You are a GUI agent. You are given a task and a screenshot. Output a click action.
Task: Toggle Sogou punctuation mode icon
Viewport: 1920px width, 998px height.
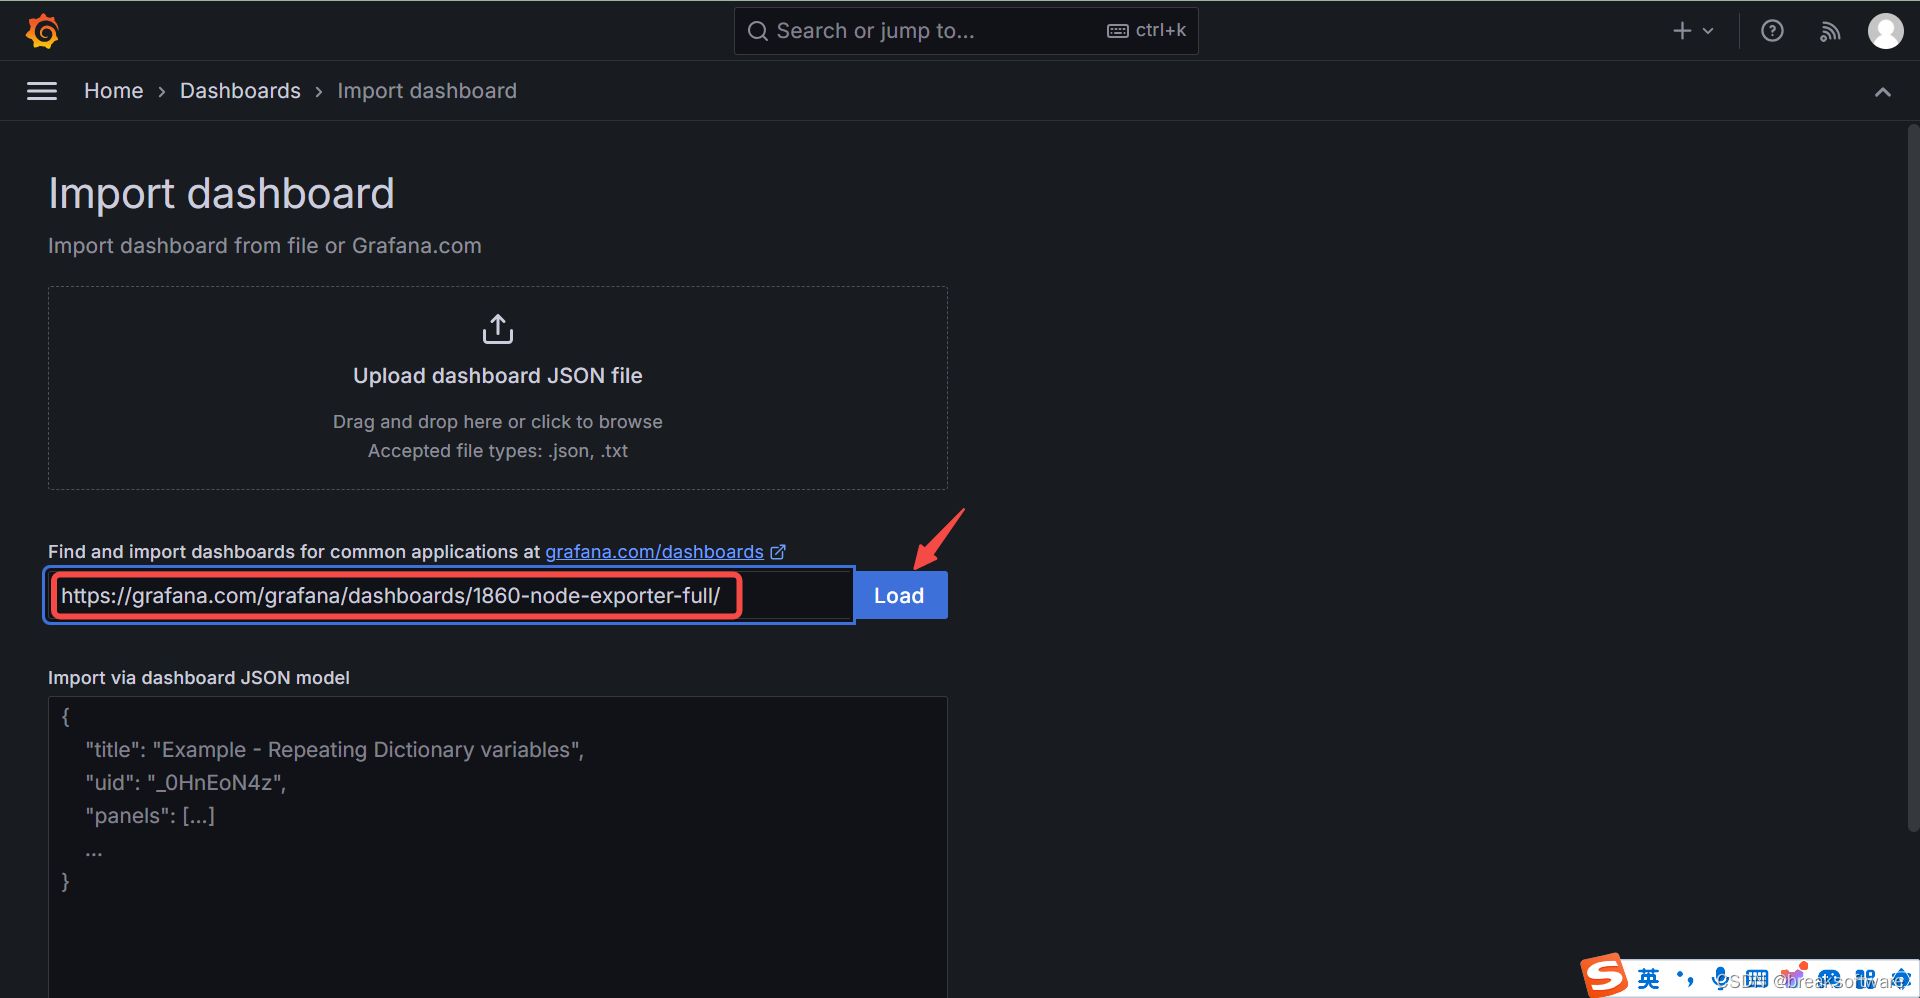[x=1685, y=978]
